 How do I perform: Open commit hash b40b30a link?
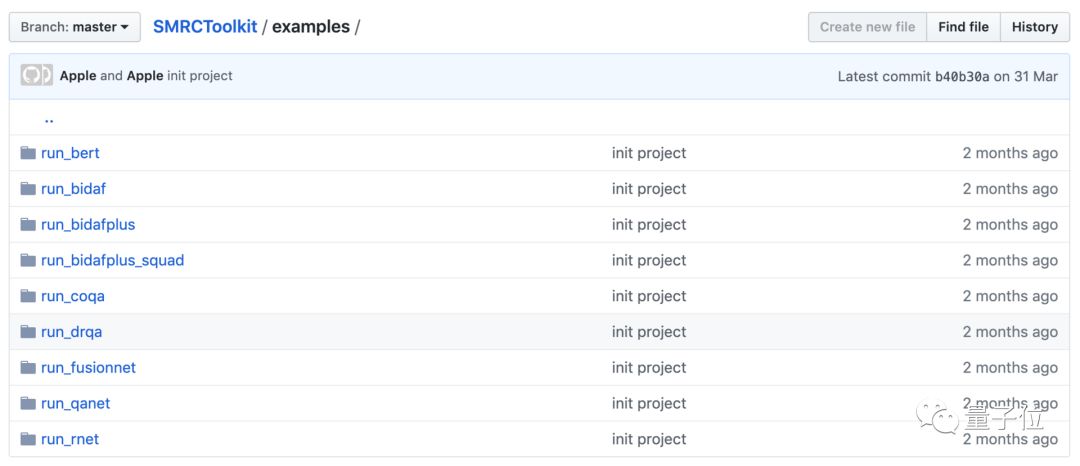[962, 76]
